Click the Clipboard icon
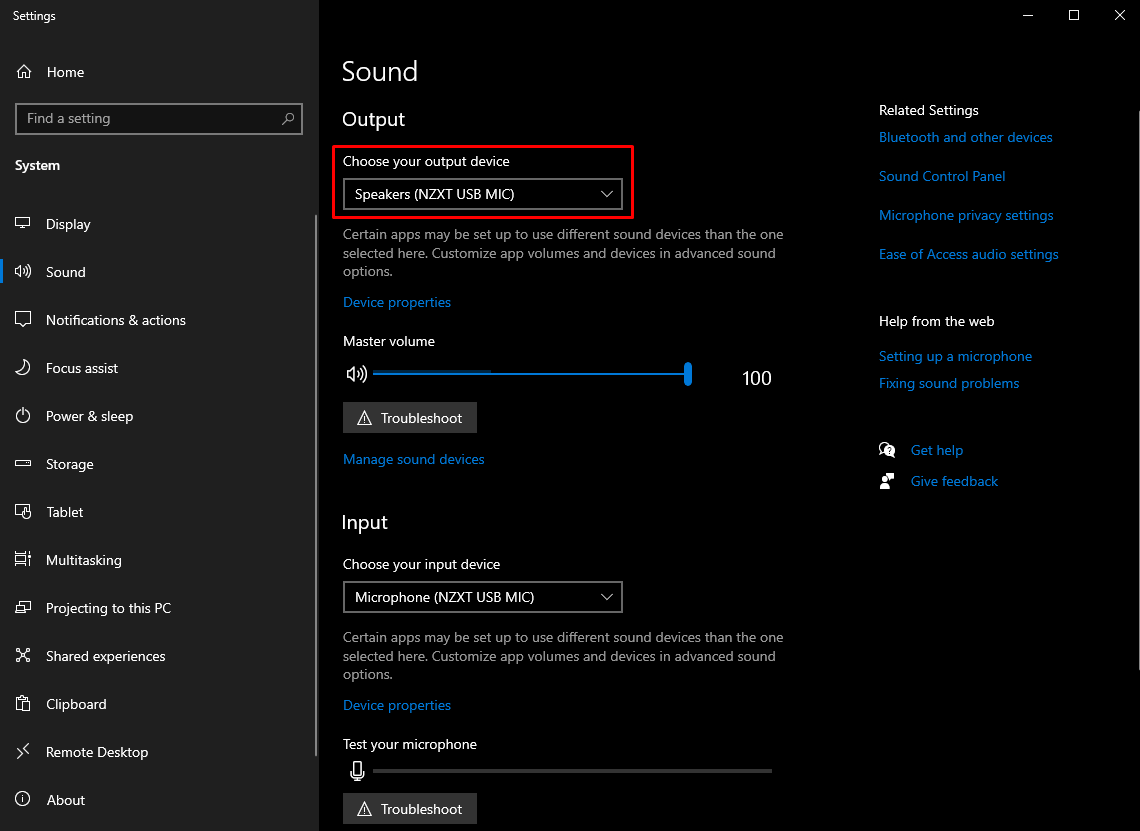Screen dimensions: 1140x831 click(x=23, y=703)
